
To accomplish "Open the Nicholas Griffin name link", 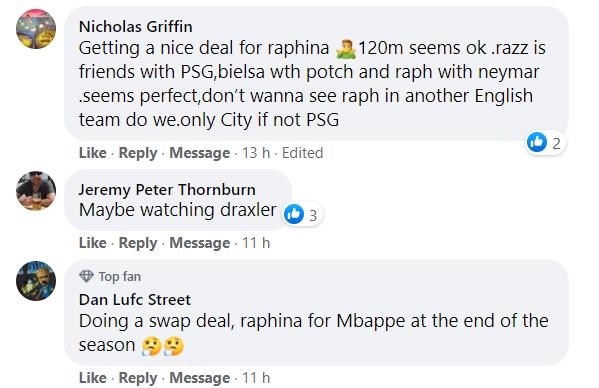I will coord(136,27).
